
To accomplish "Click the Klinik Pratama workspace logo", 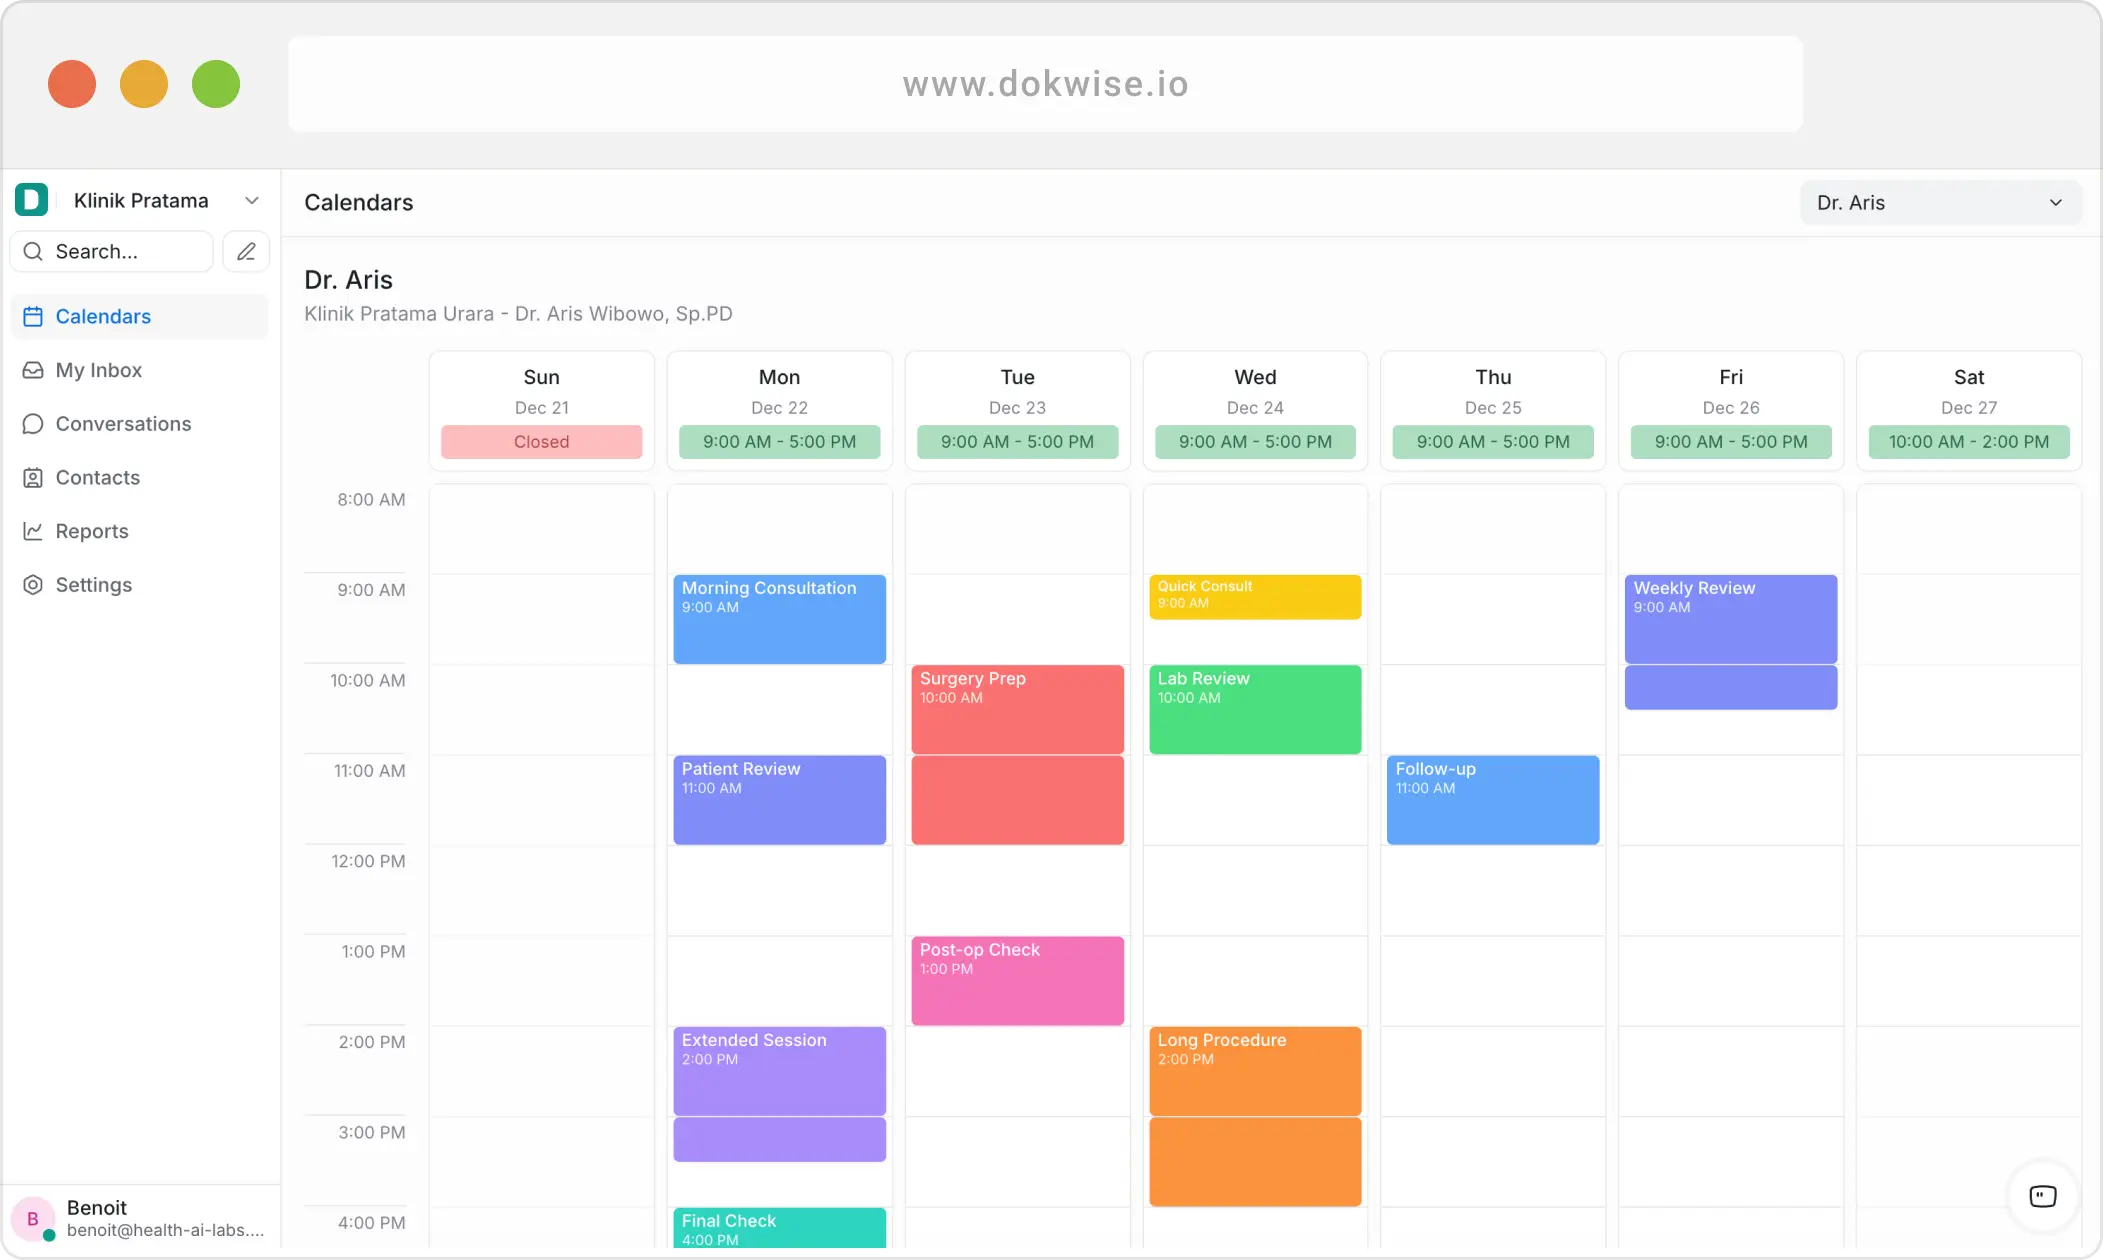I will pyautogui.click(x=31, y=199).
